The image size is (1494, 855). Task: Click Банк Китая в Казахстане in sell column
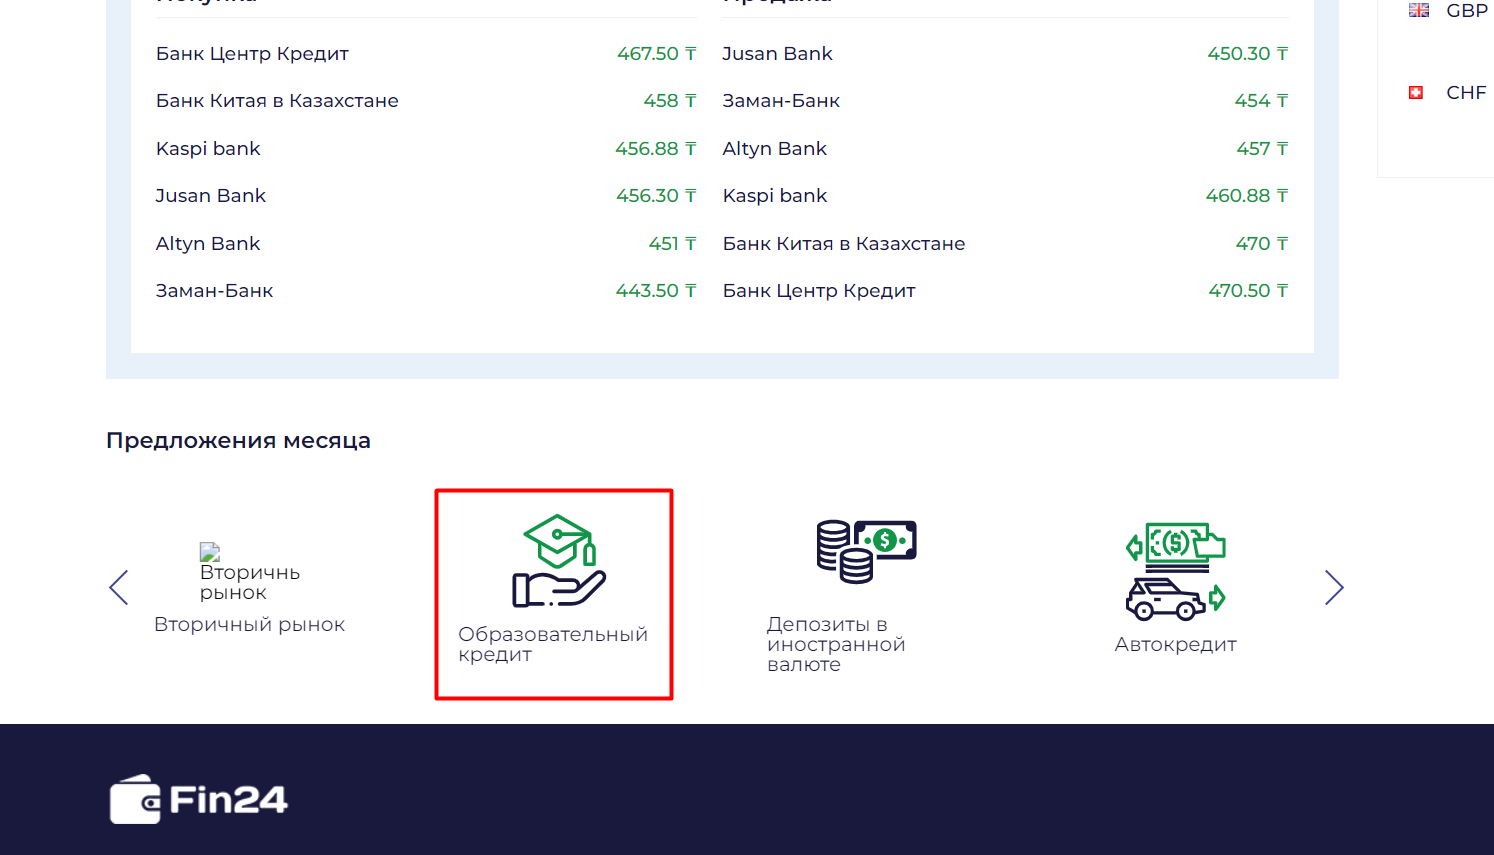tap(844, 244)
